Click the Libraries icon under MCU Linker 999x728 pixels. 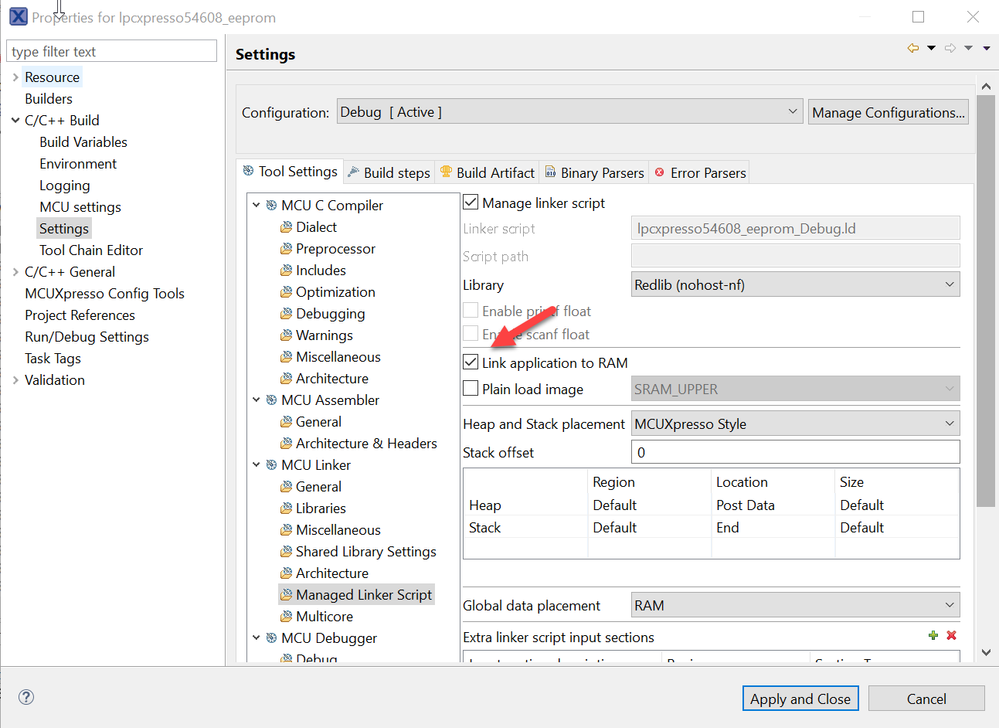tap(286, 509)
